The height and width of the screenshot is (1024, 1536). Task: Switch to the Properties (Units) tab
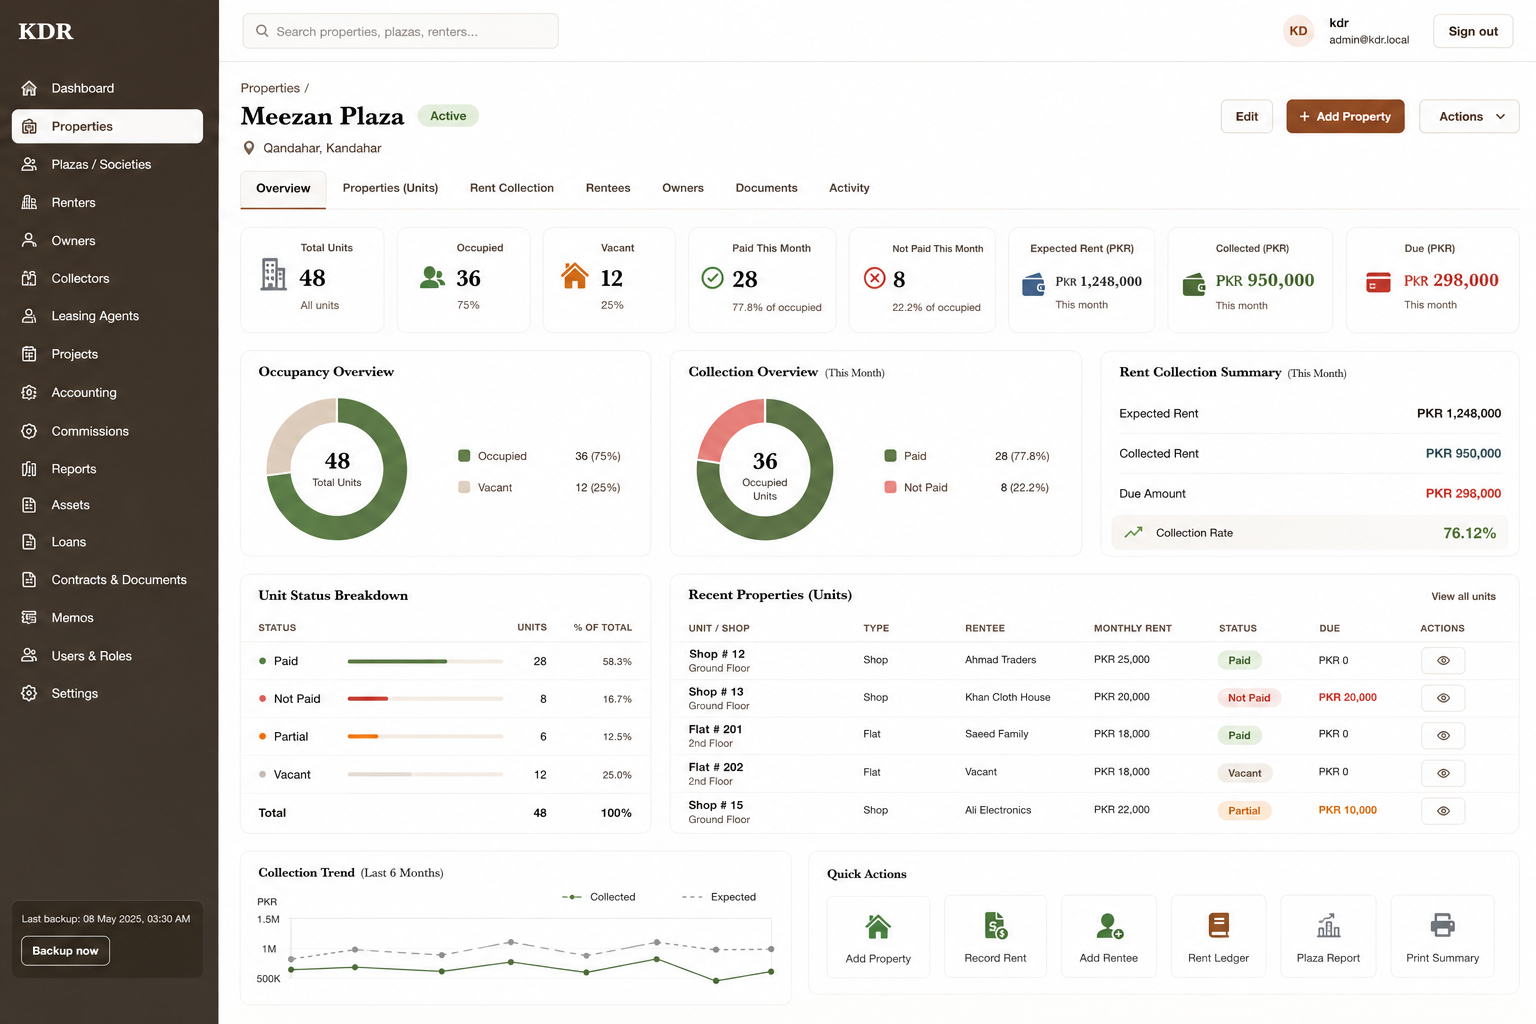coord(390,188)
